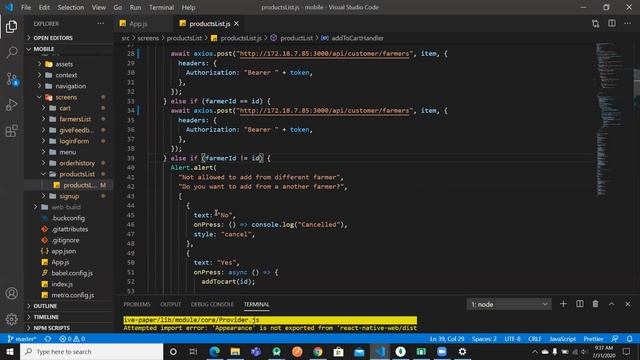Open File Explorer from the taskbar

coord(235,351)
